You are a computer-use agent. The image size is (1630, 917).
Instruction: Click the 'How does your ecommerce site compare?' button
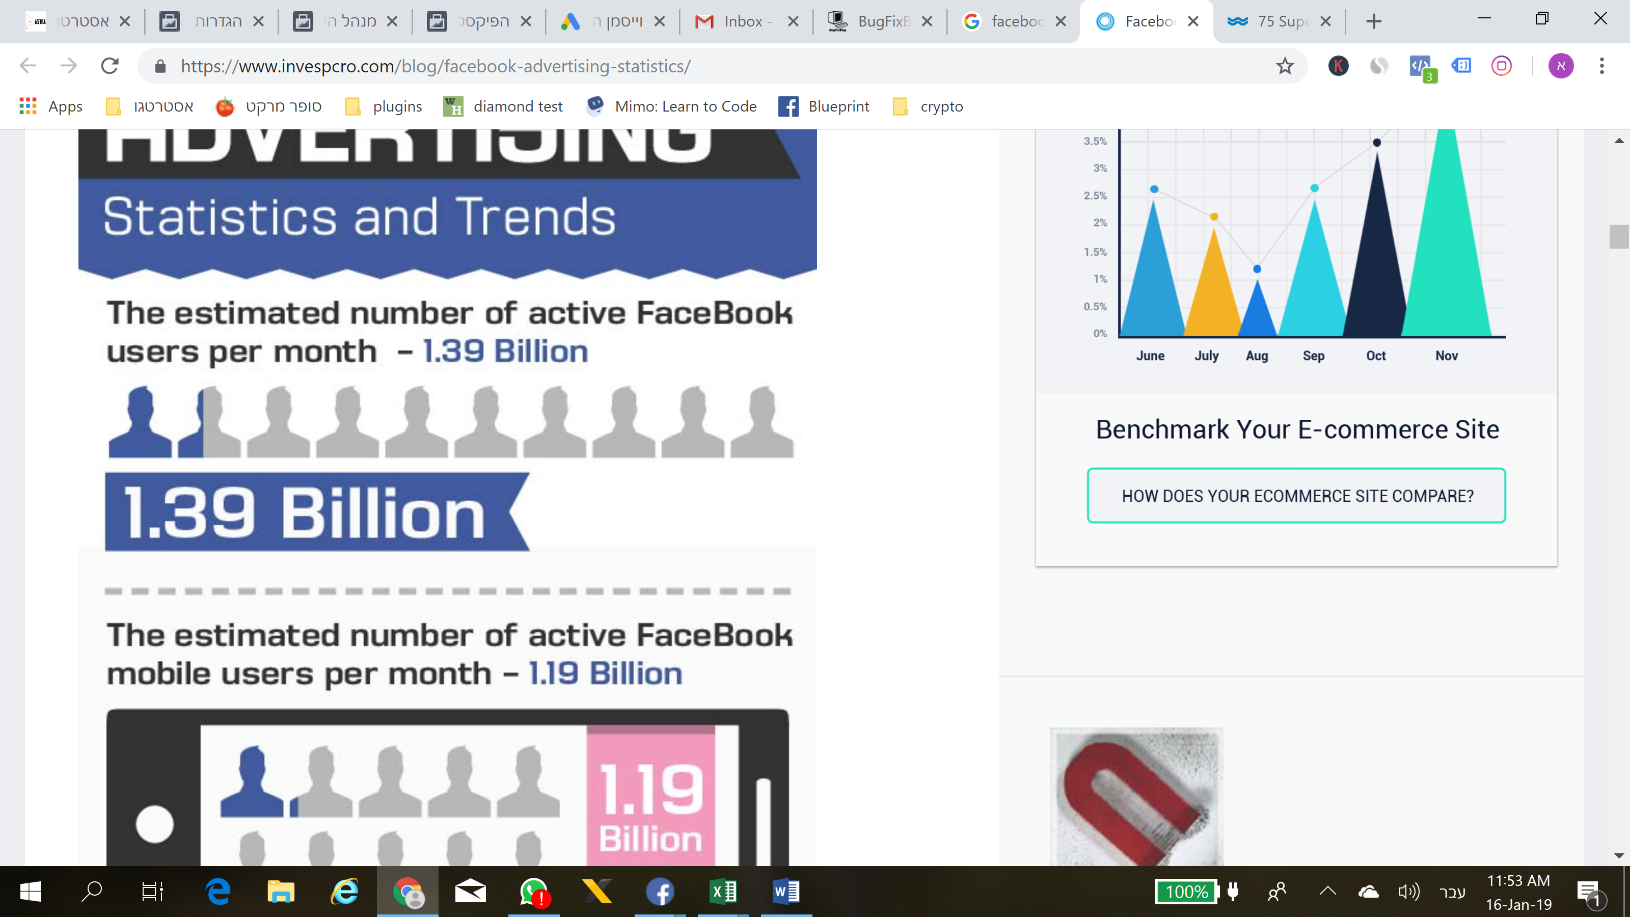point(1296,496)
